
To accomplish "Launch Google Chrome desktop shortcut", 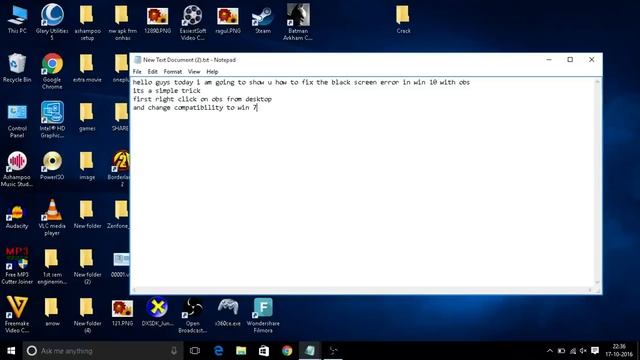I will [52, 71].
